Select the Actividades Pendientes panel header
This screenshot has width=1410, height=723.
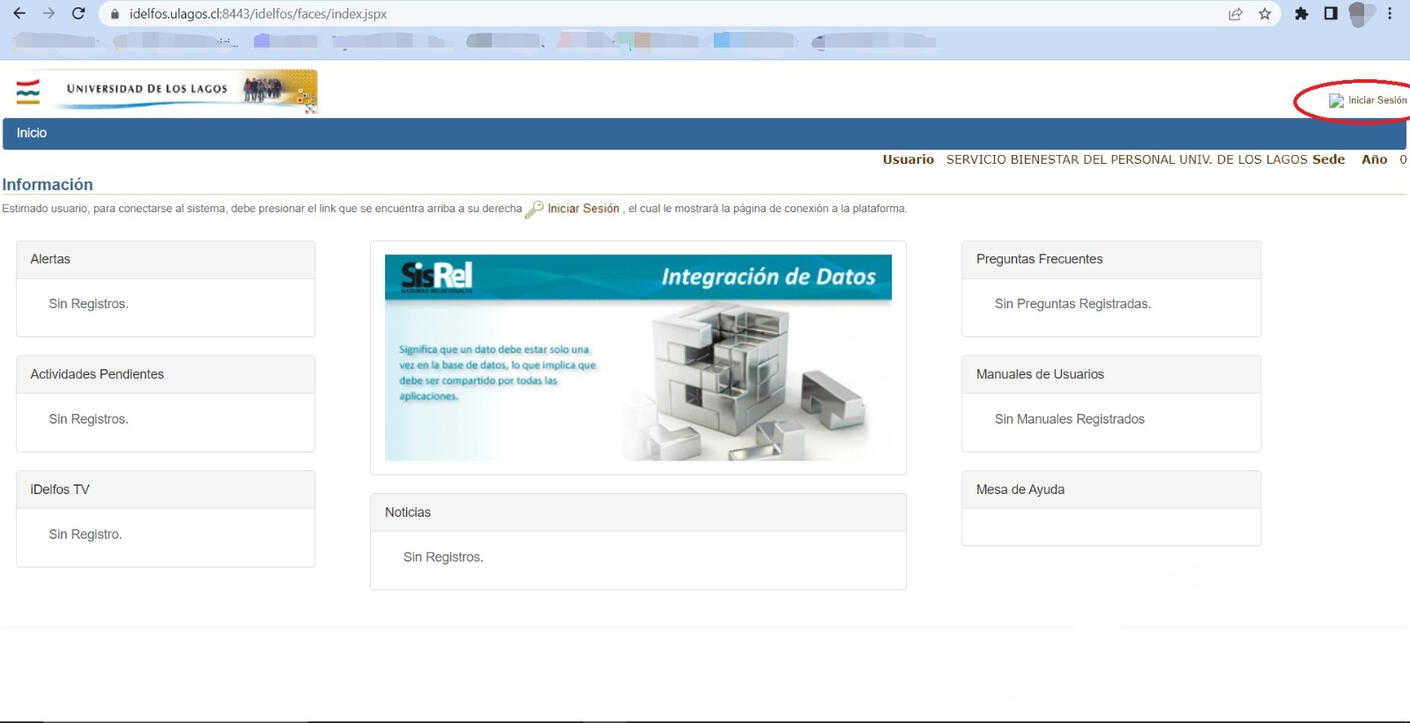(x=165, y=374)
